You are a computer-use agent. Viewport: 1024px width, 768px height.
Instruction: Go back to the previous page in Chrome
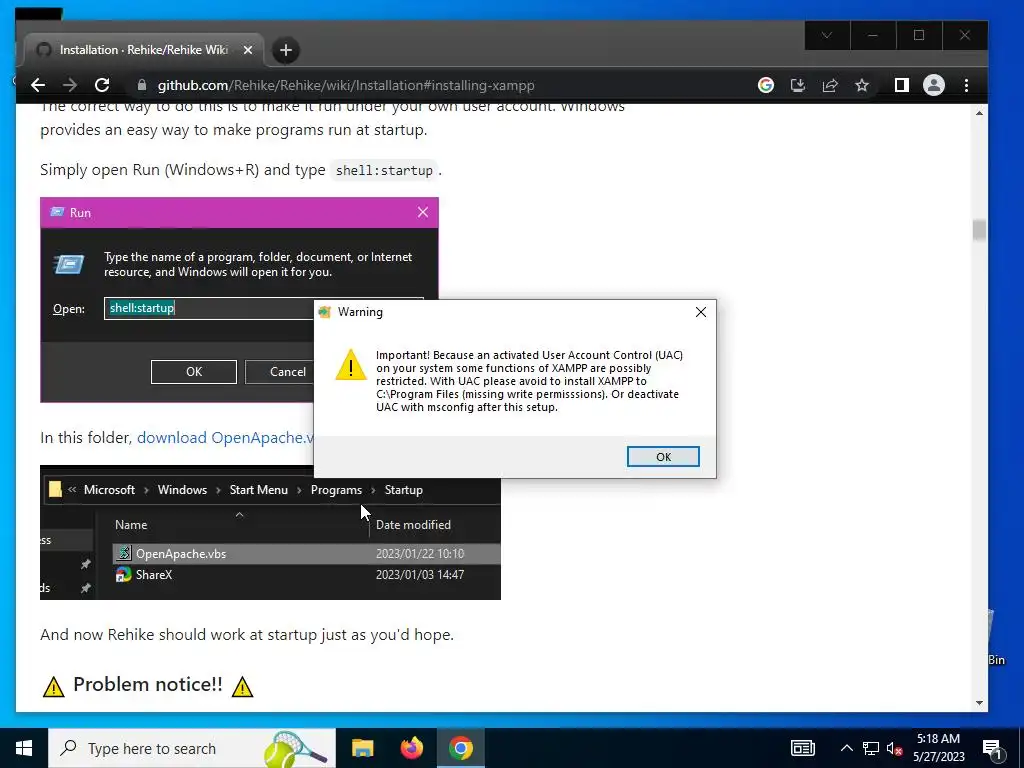coord(38,85)
